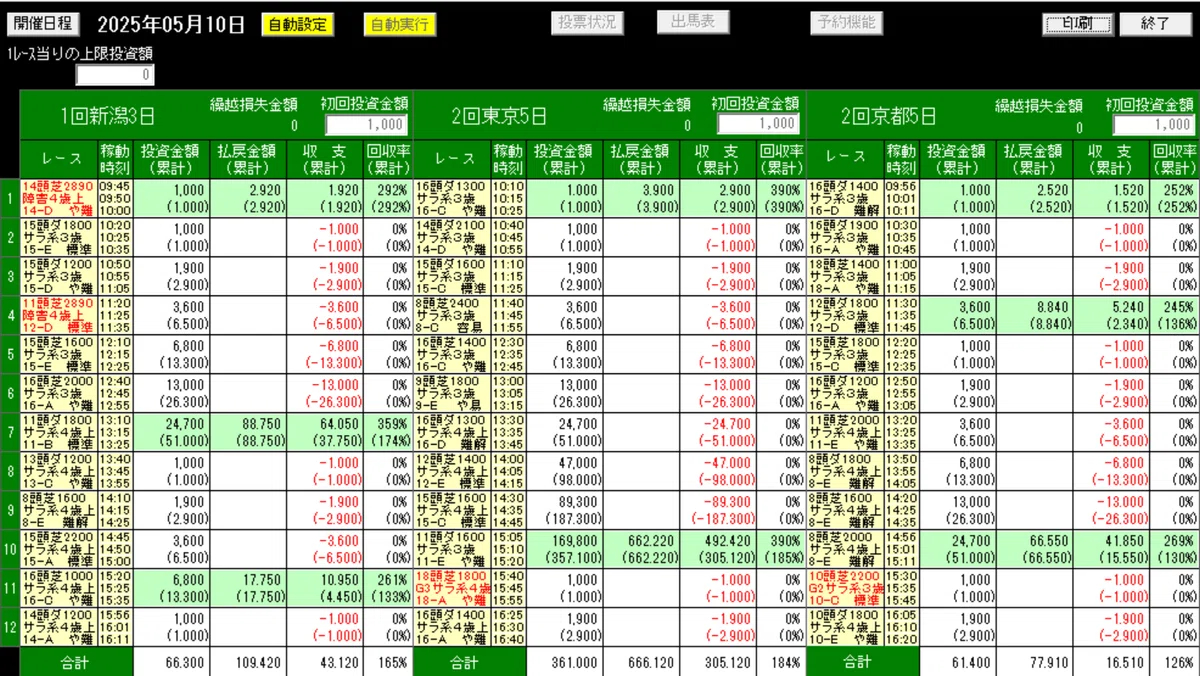This screenshot has height=676, width=1200.
Task: Click the date text 2025年05月10日
Action: [x=170, y=23]
